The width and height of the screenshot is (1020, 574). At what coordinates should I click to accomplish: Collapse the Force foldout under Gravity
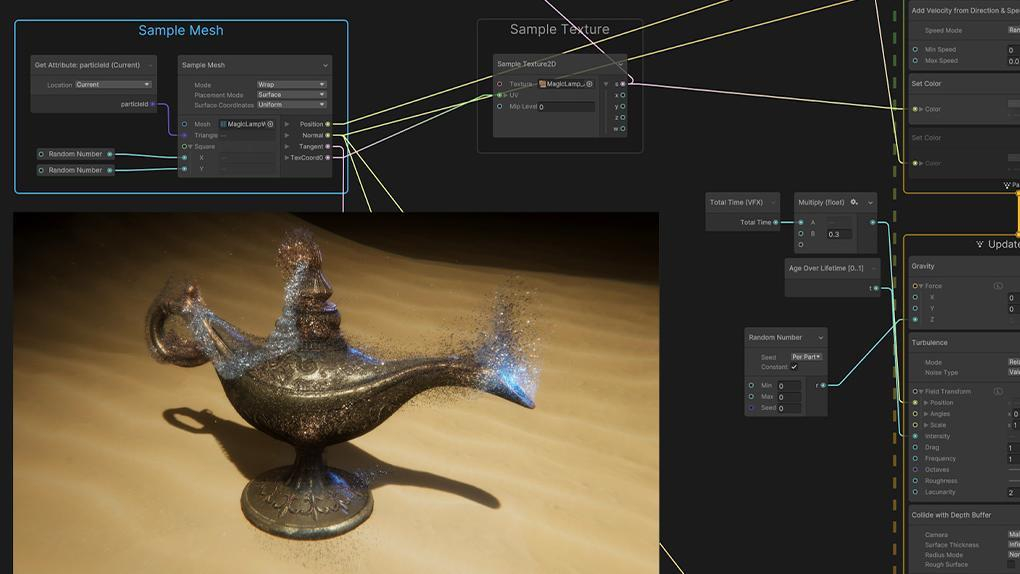[x=921, y=286]
